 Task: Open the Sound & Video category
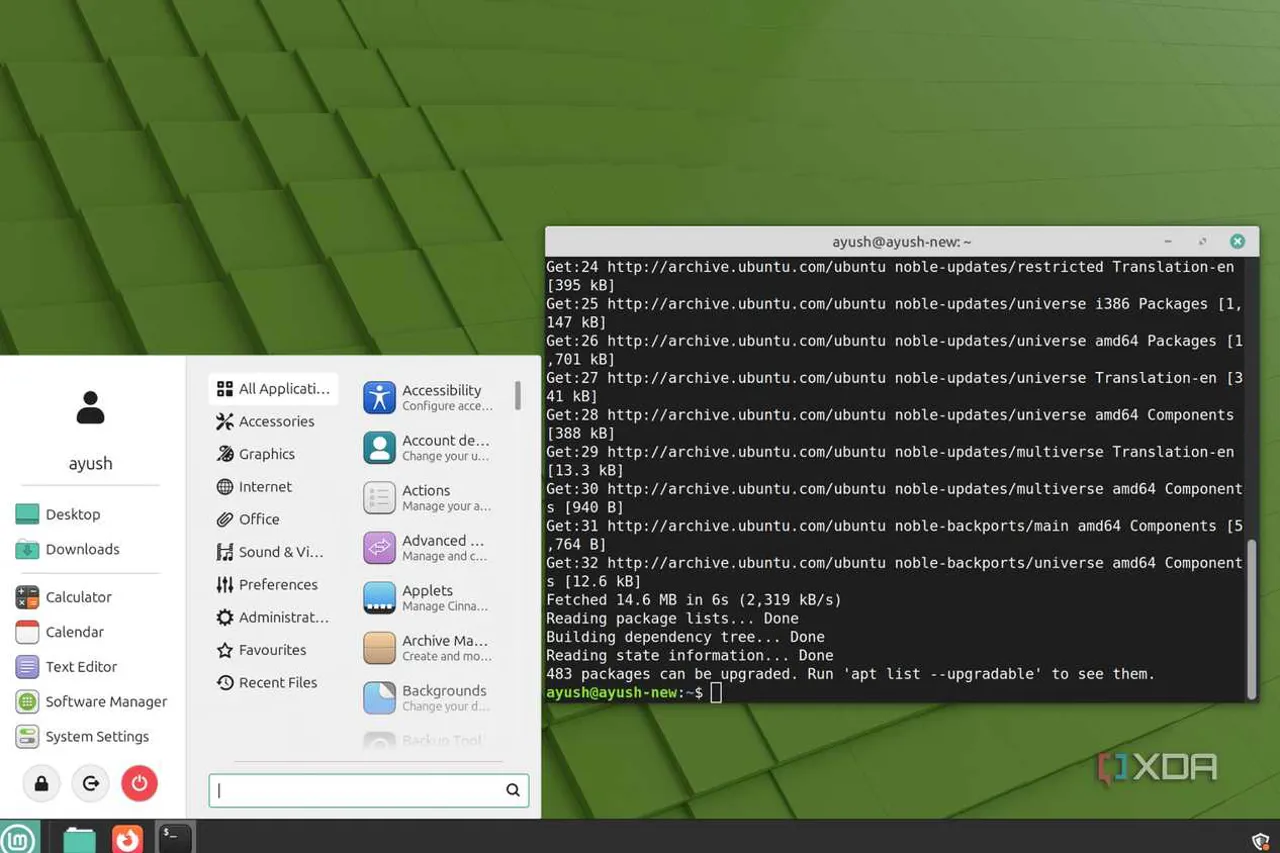pyautogui.click(x=269, y=552)
